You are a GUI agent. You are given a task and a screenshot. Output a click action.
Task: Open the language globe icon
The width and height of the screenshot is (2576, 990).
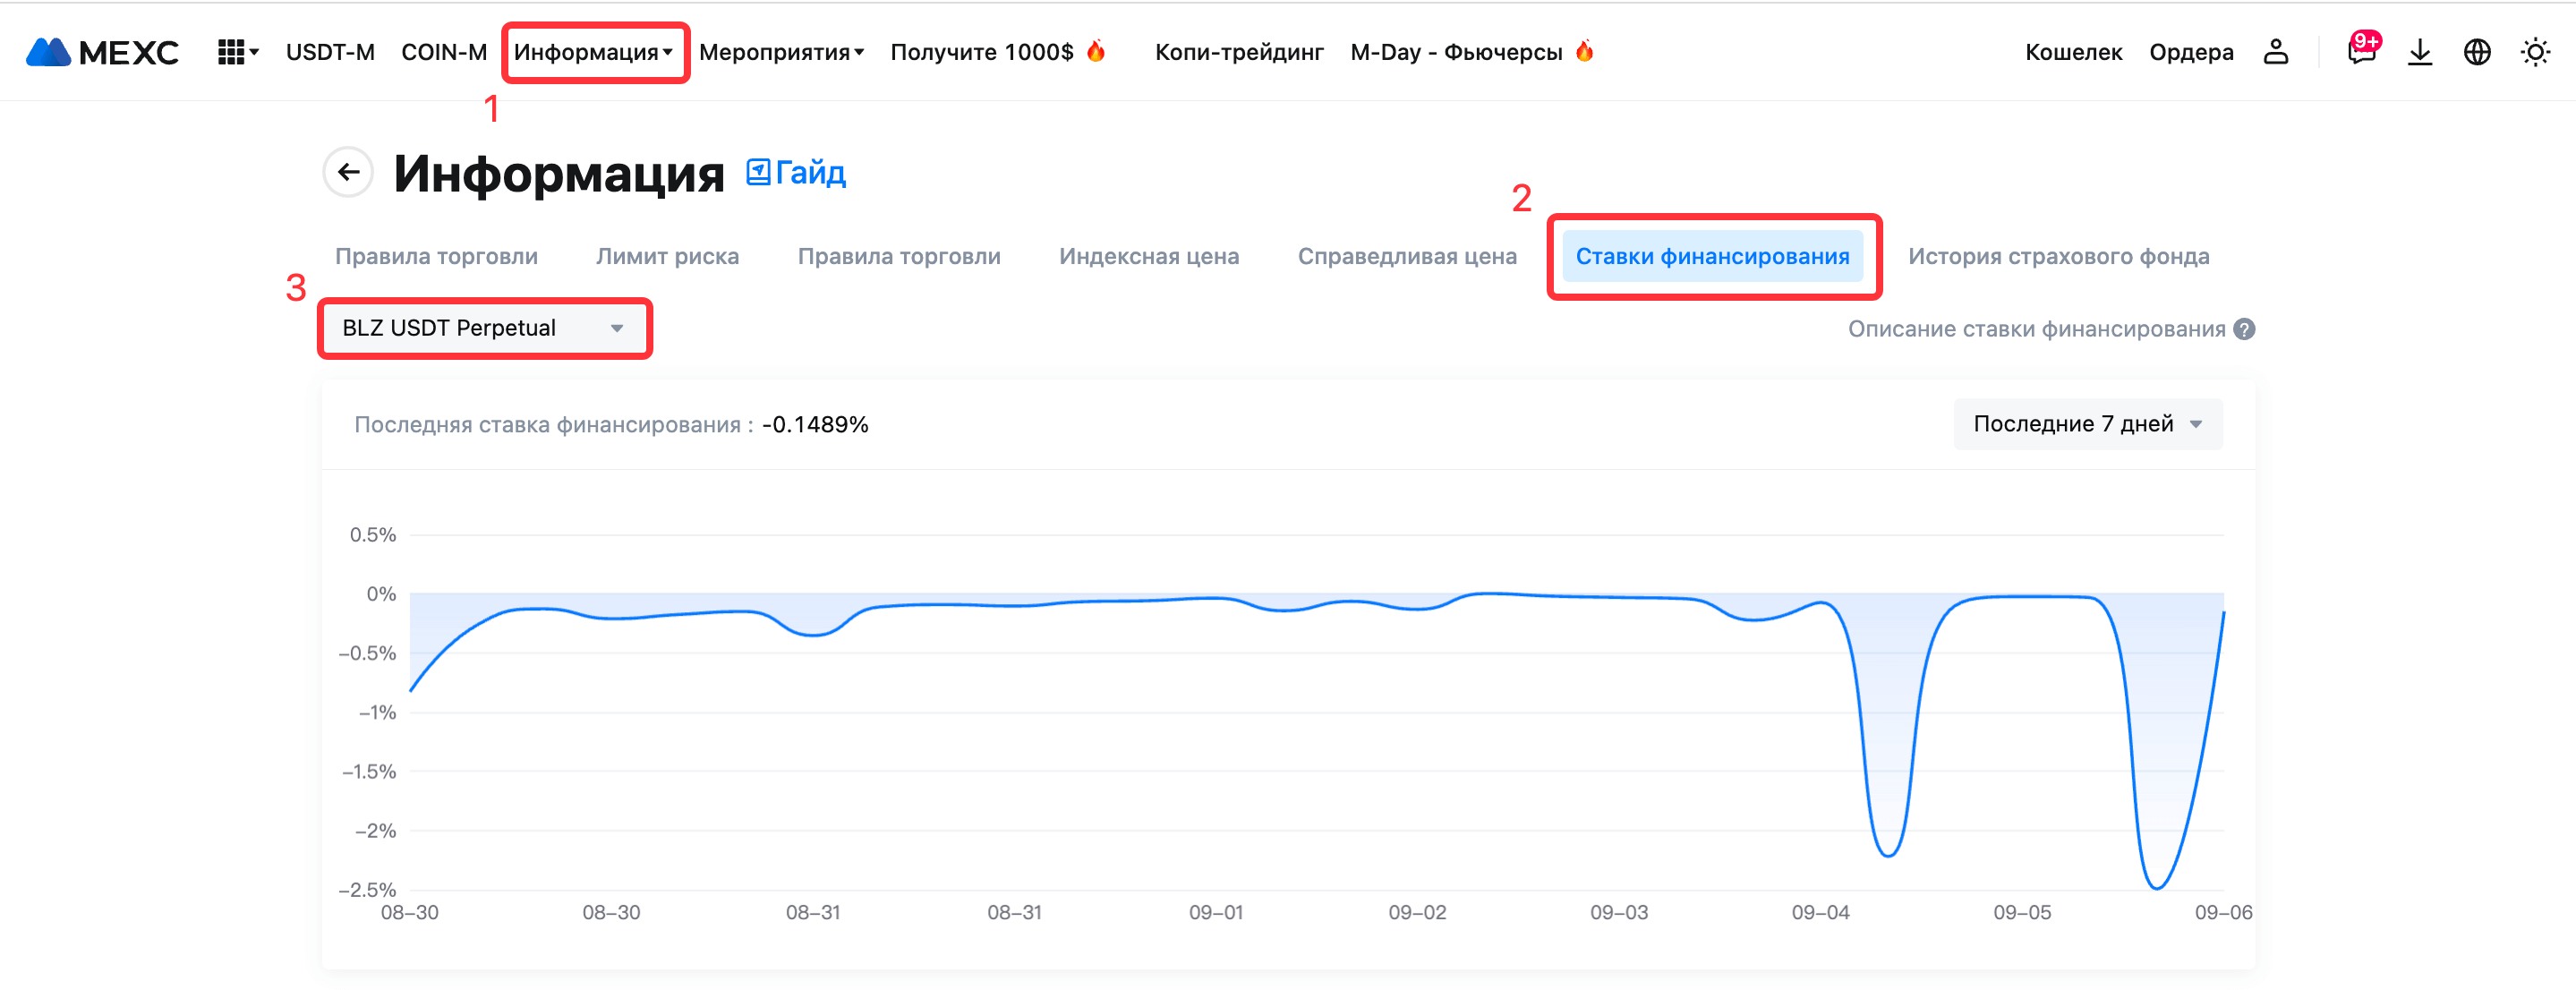coord(2476,52)
